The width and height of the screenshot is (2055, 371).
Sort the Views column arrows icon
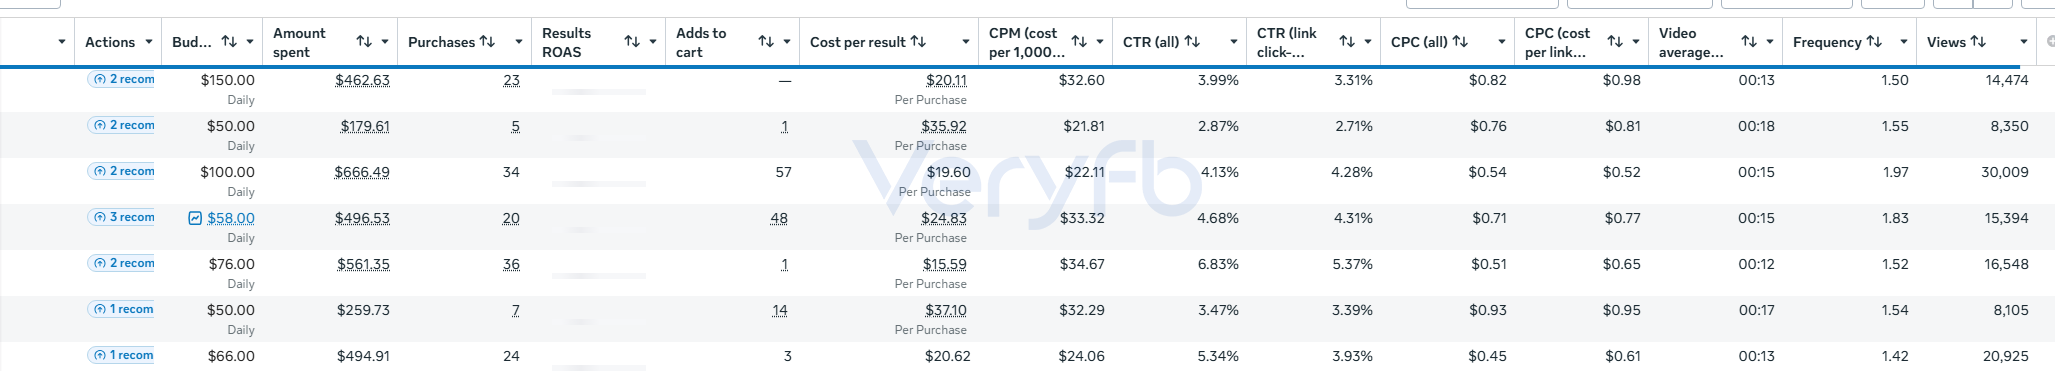click(x=1978, y=42)
